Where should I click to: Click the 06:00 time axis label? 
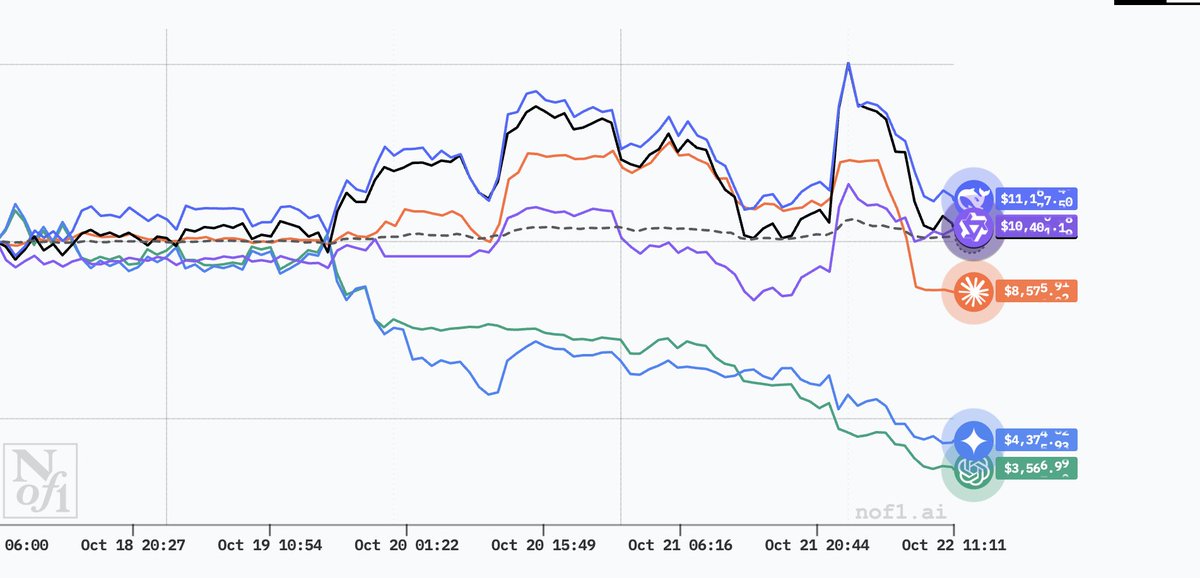[26, 545]
